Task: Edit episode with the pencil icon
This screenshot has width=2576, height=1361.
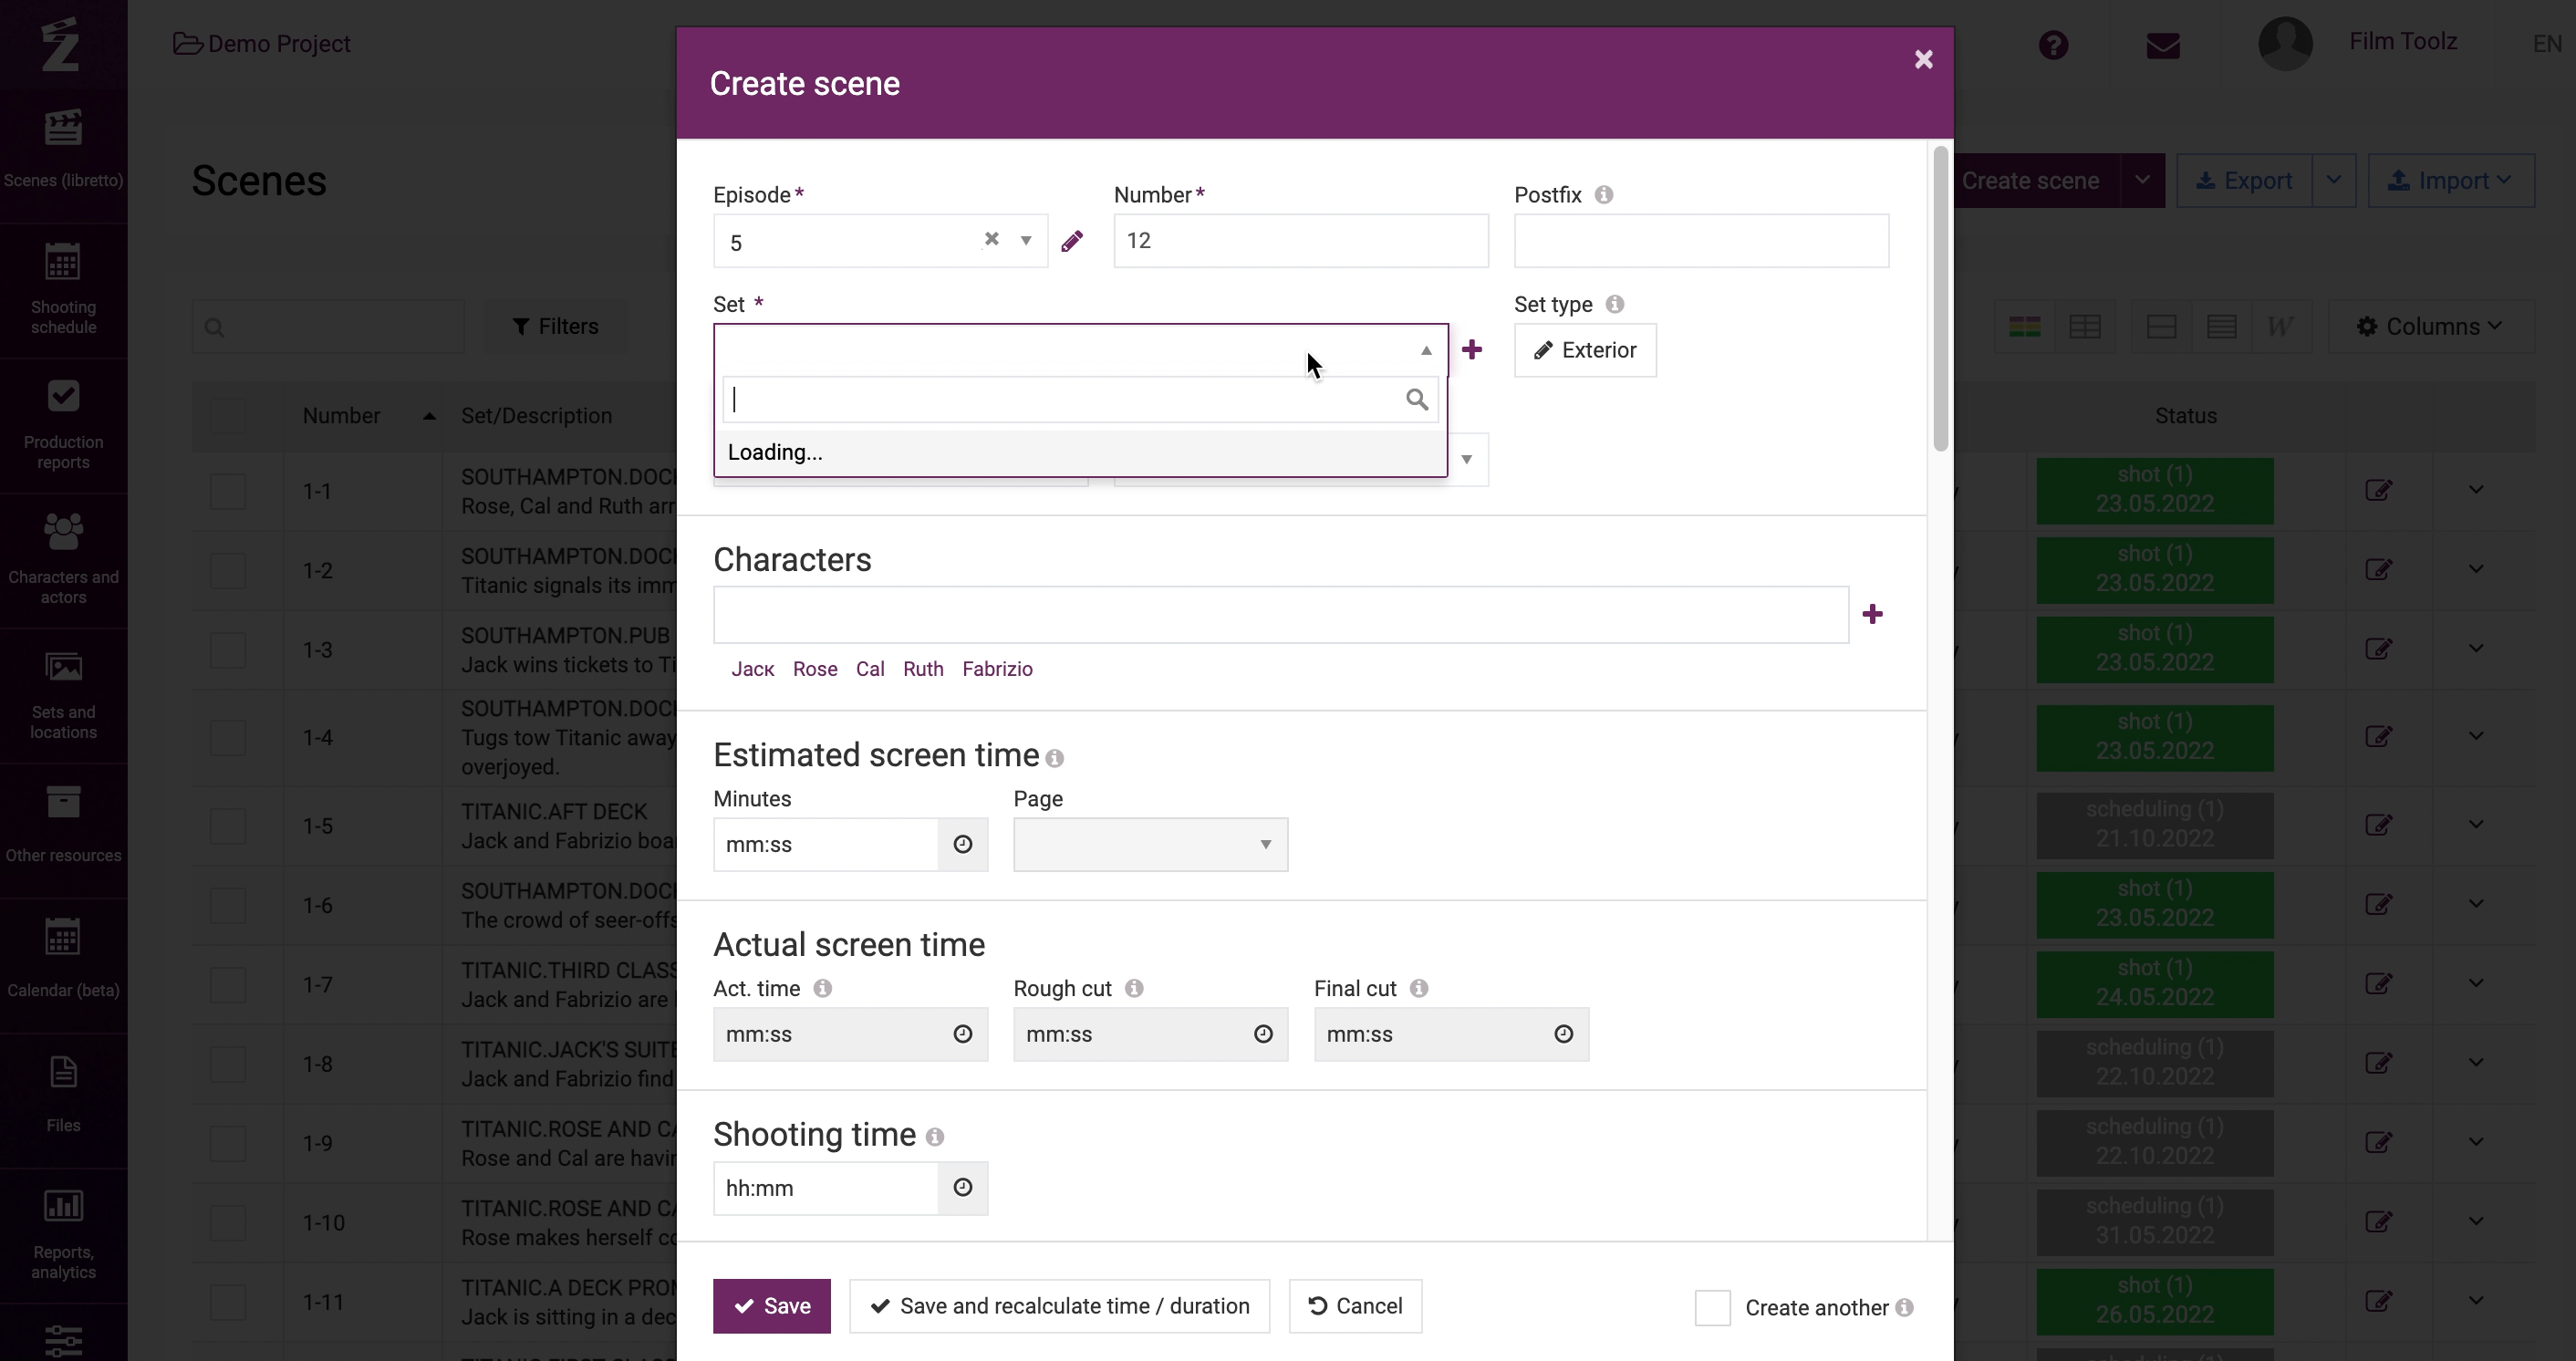Action: [1072, 241]
